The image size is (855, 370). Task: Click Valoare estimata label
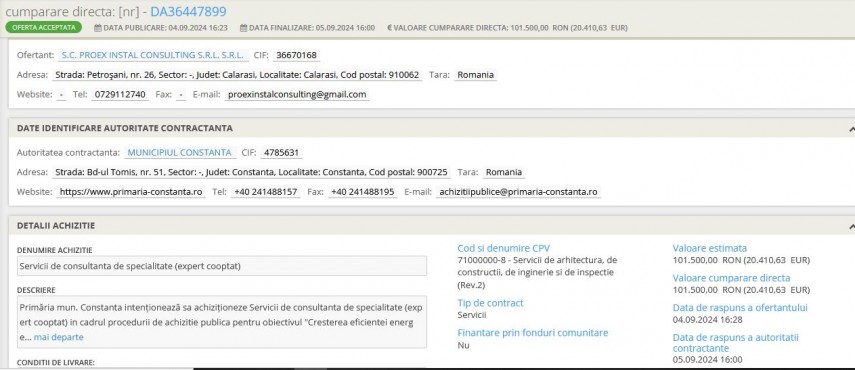709,248
